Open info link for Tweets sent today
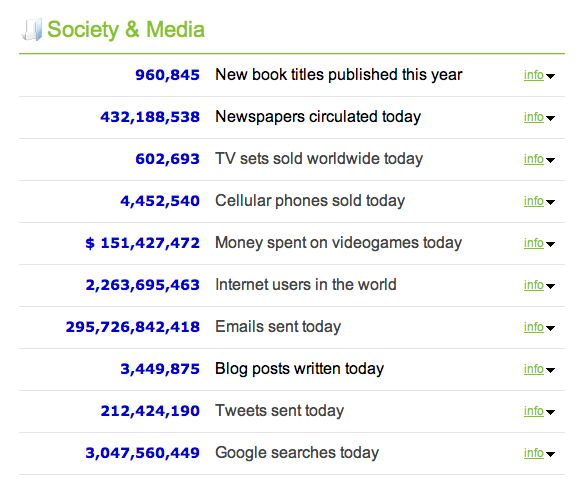Viewport: 581px width, 501px height. coord(534,411)
